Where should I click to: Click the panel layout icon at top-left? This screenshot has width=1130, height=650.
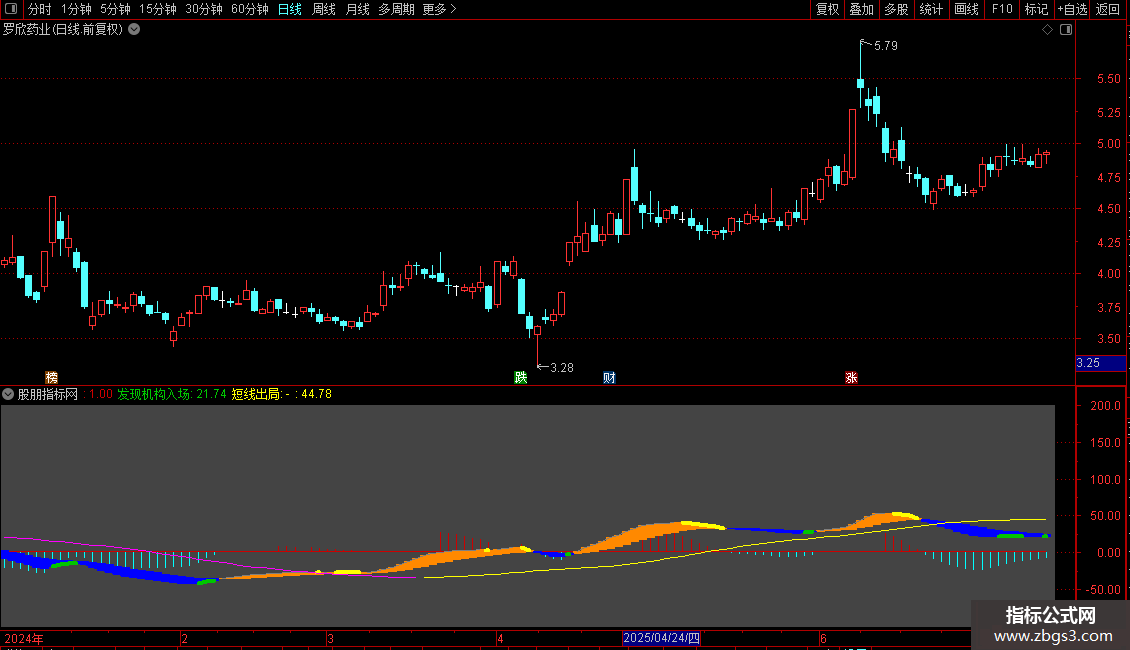(x=11, y=9)
